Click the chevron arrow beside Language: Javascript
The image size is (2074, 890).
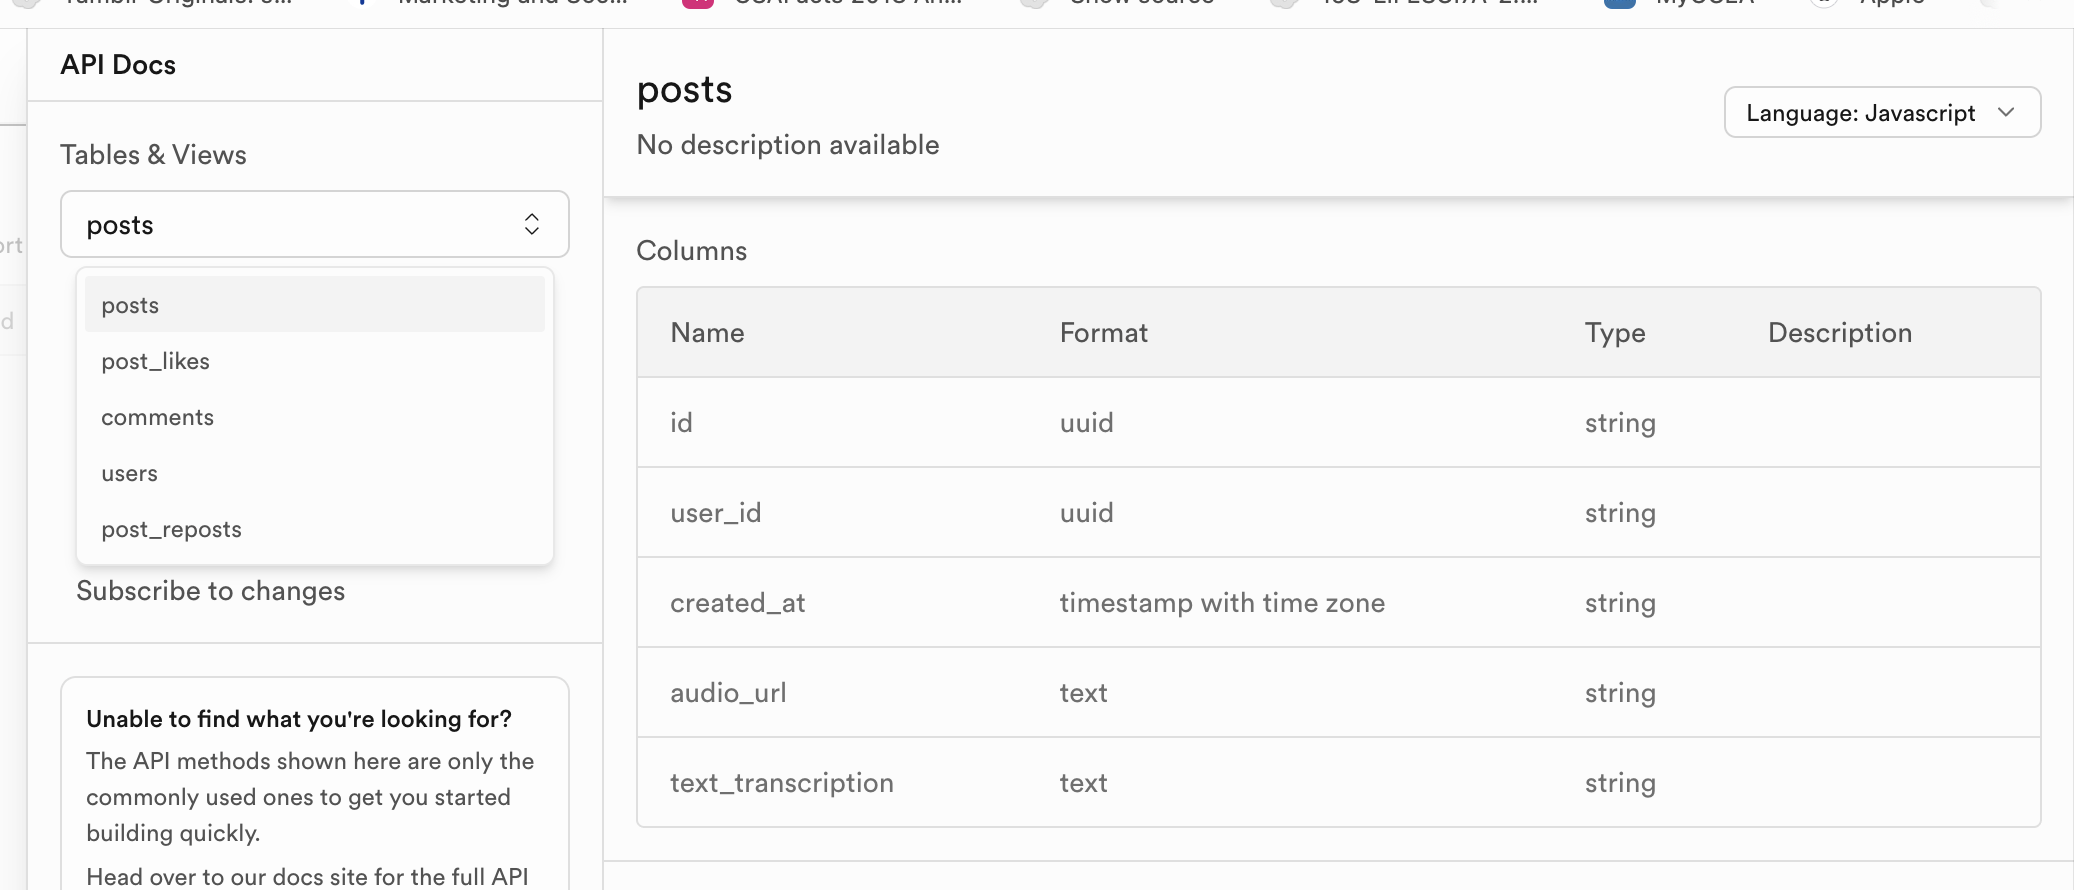click(x=2006, y=112)
